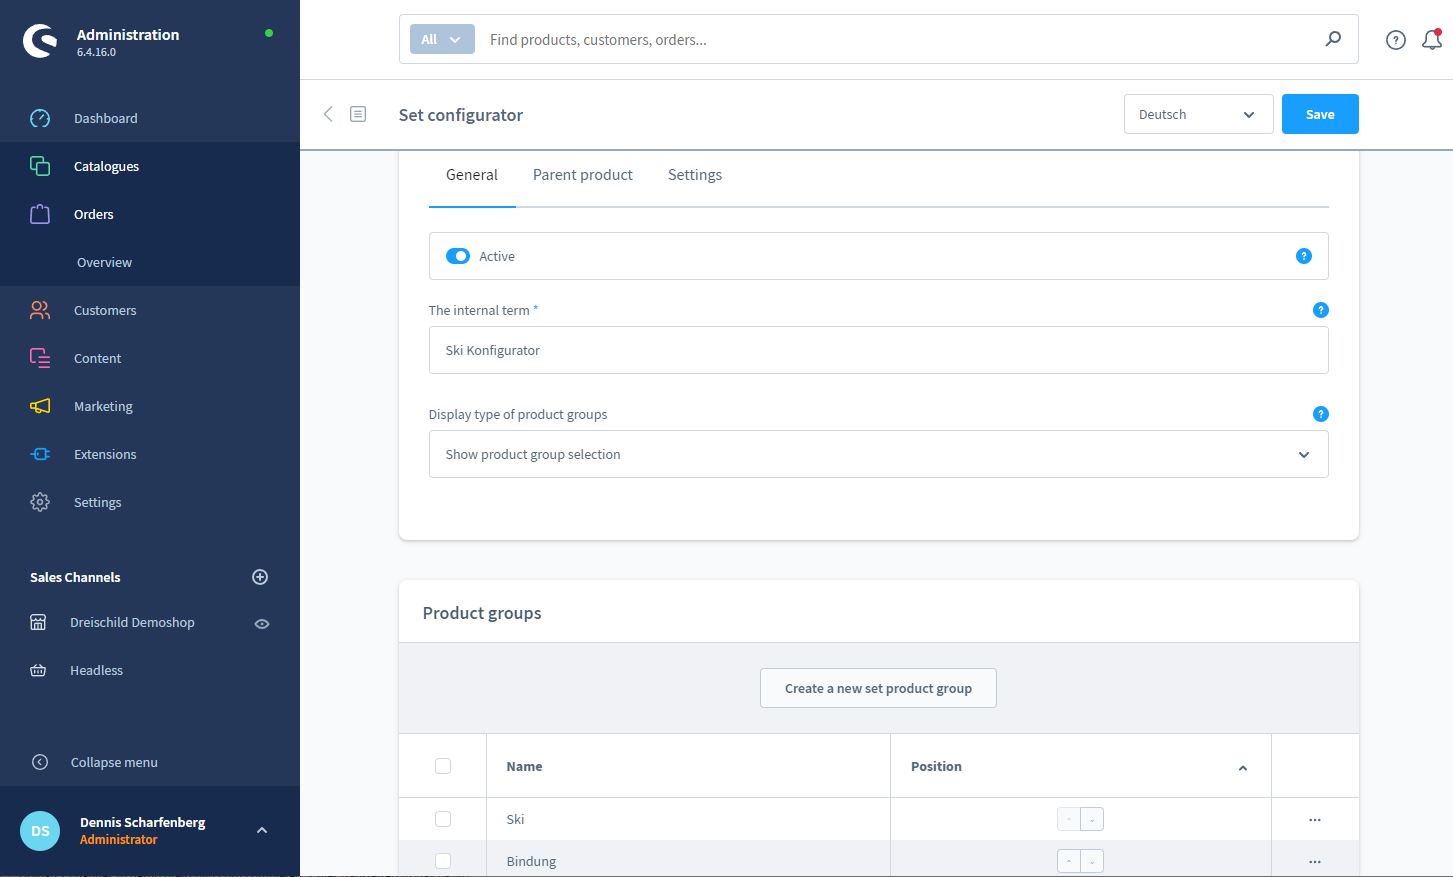
Task: Click the Position column header label
Action: click(936, 766)
